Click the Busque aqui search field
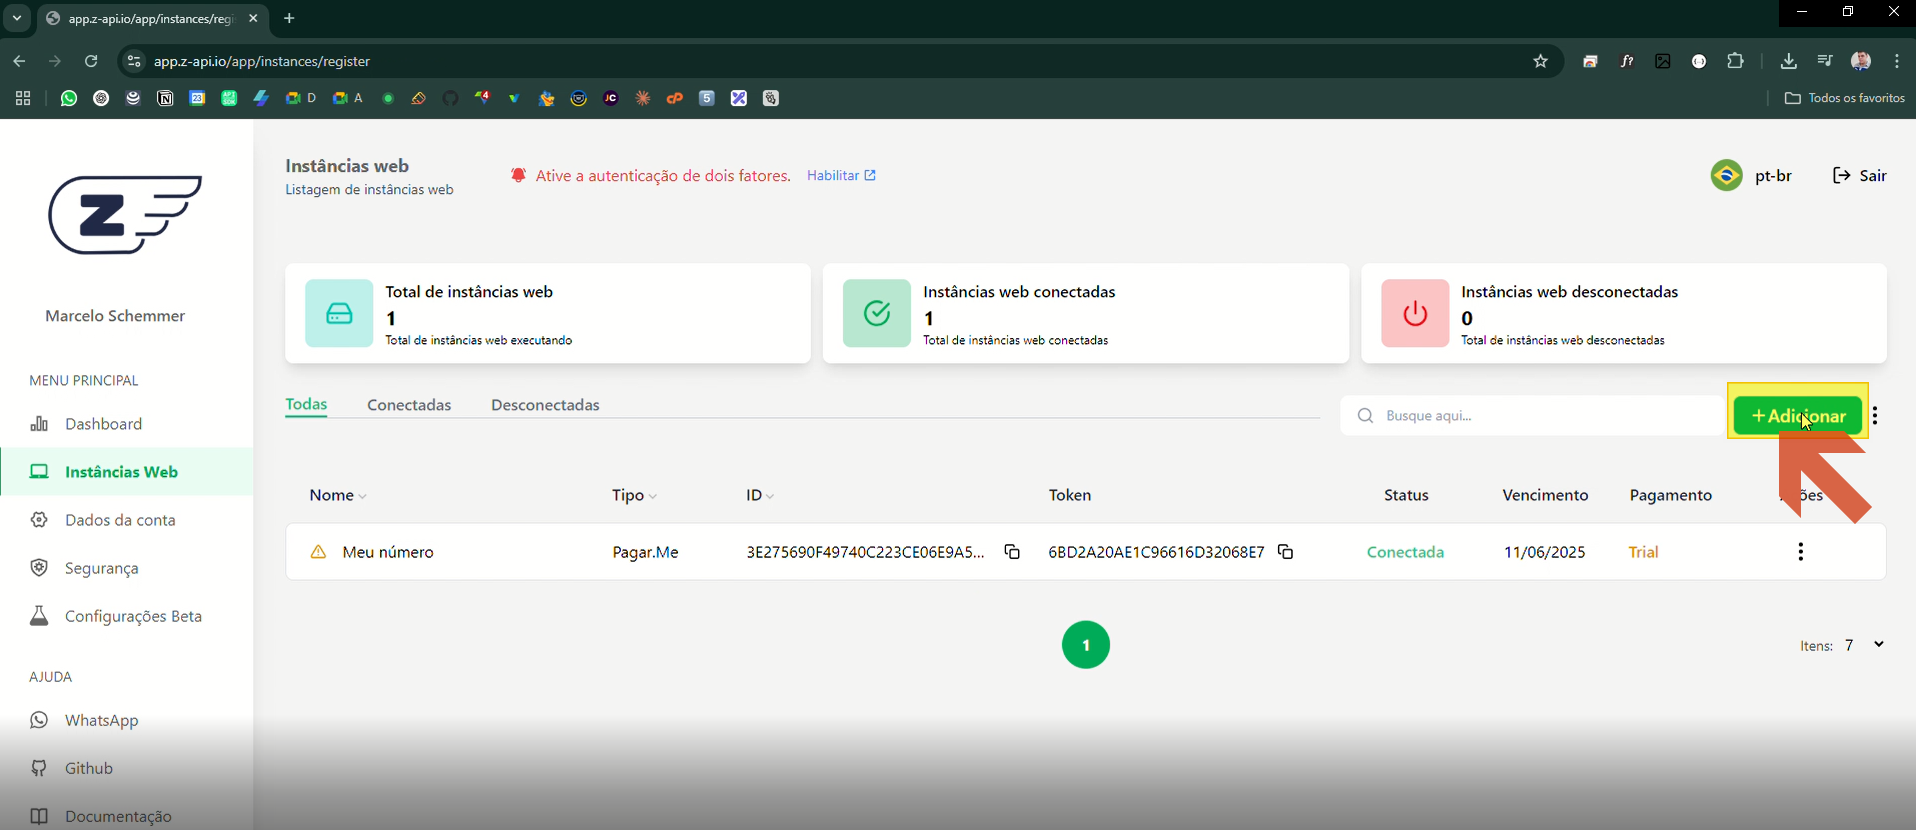The height and width of the screenshot is (830, 1916). click(1532, 416)
